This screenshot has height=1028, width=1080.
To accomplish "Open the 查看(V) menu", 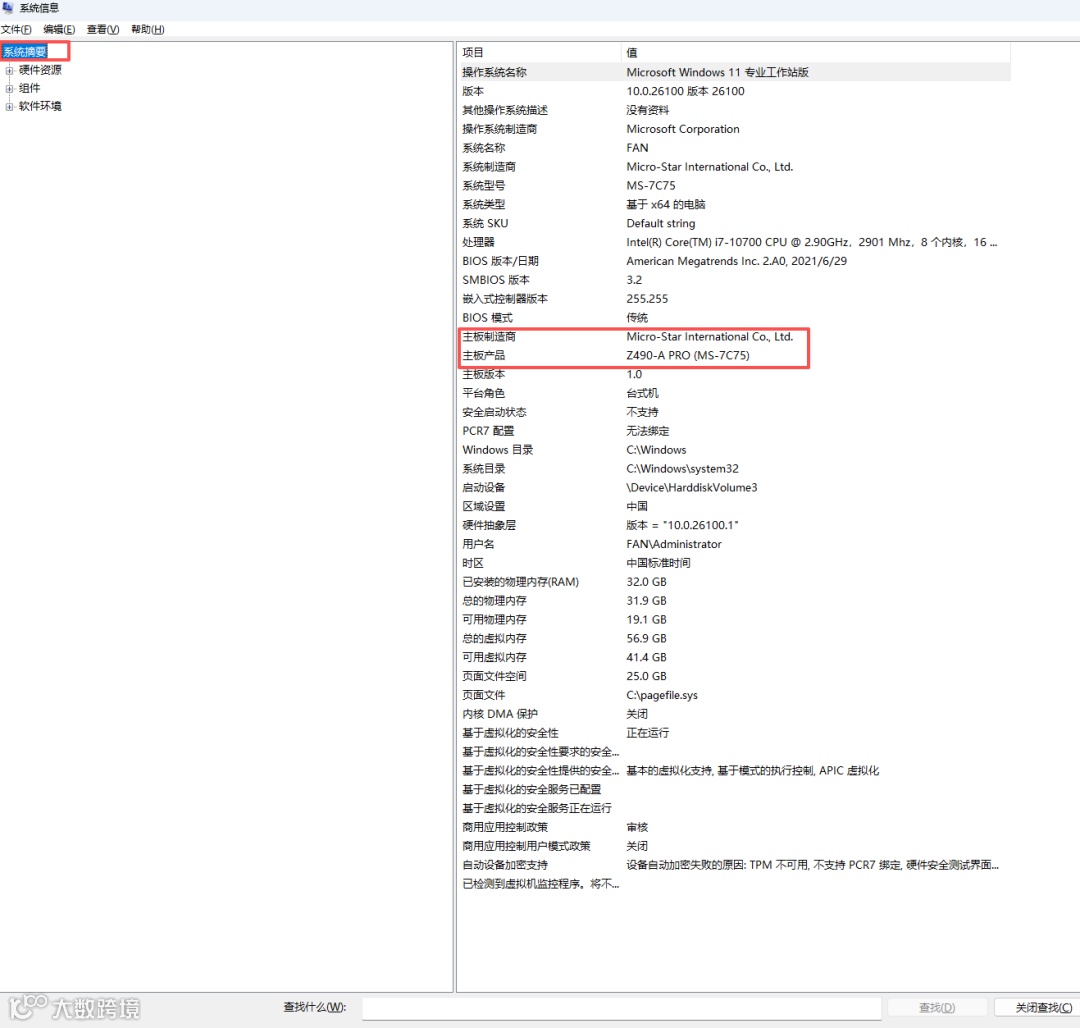I will point(103,29).
